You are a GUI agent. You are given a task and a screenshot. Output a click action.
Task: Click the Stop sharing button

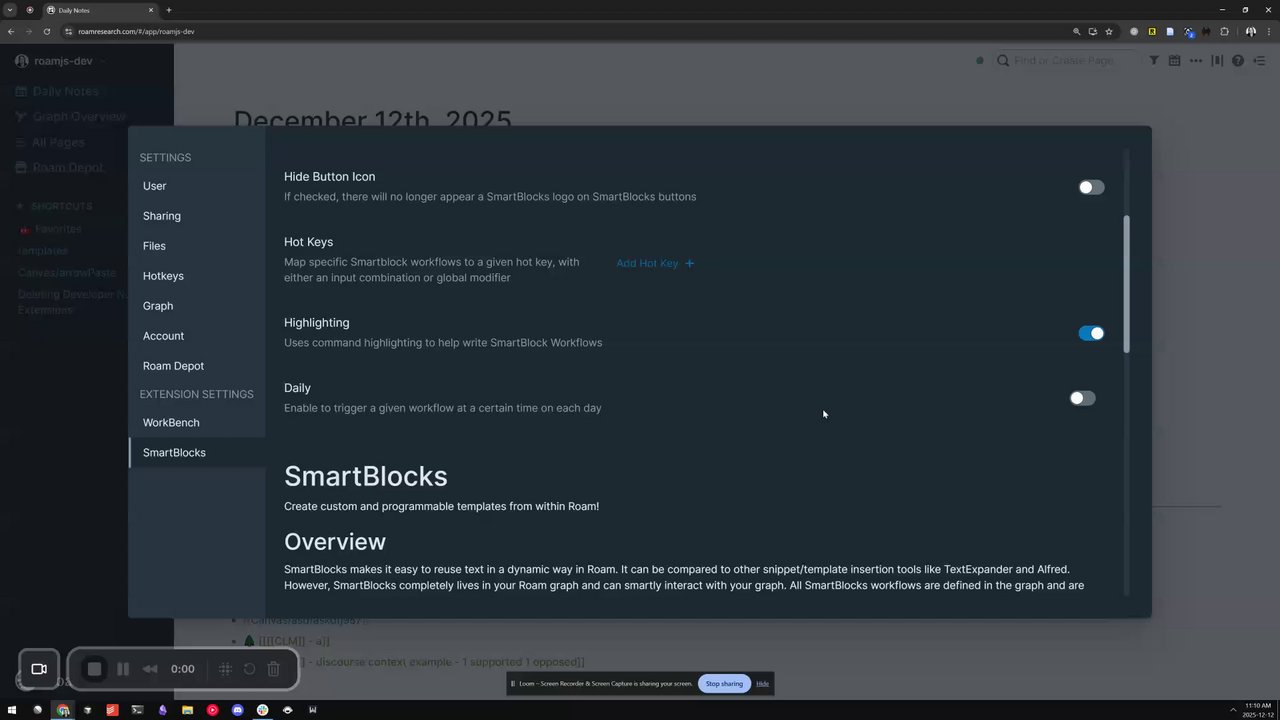coord(724,684)
